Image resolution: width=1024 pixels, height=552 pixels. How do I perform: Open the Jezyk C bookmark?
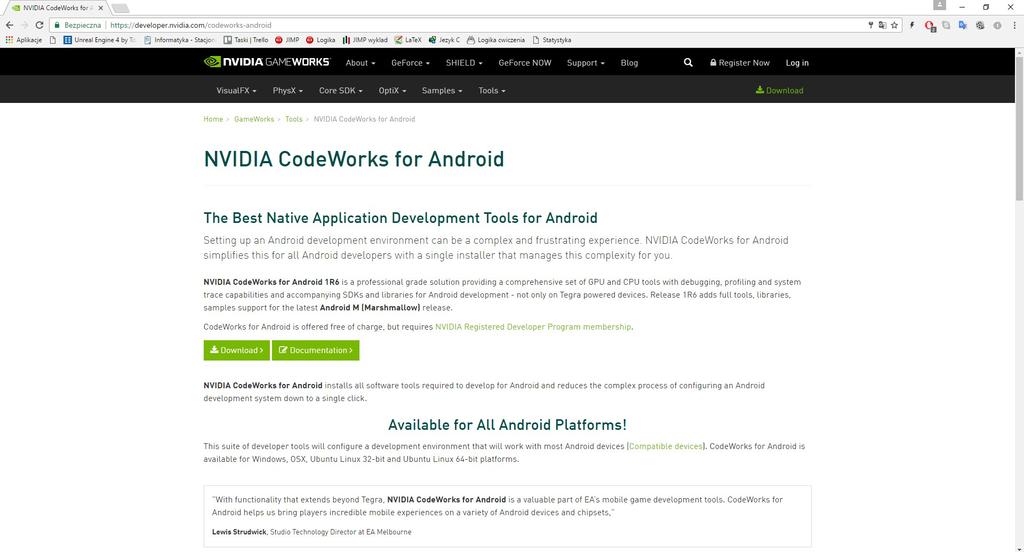click(444, 40)
